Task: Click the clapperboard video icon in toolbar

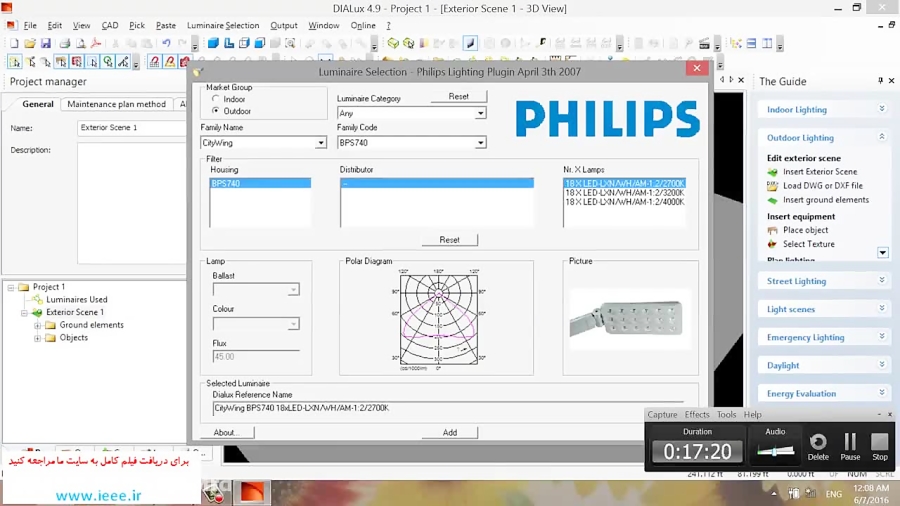Action: [704, 44]
